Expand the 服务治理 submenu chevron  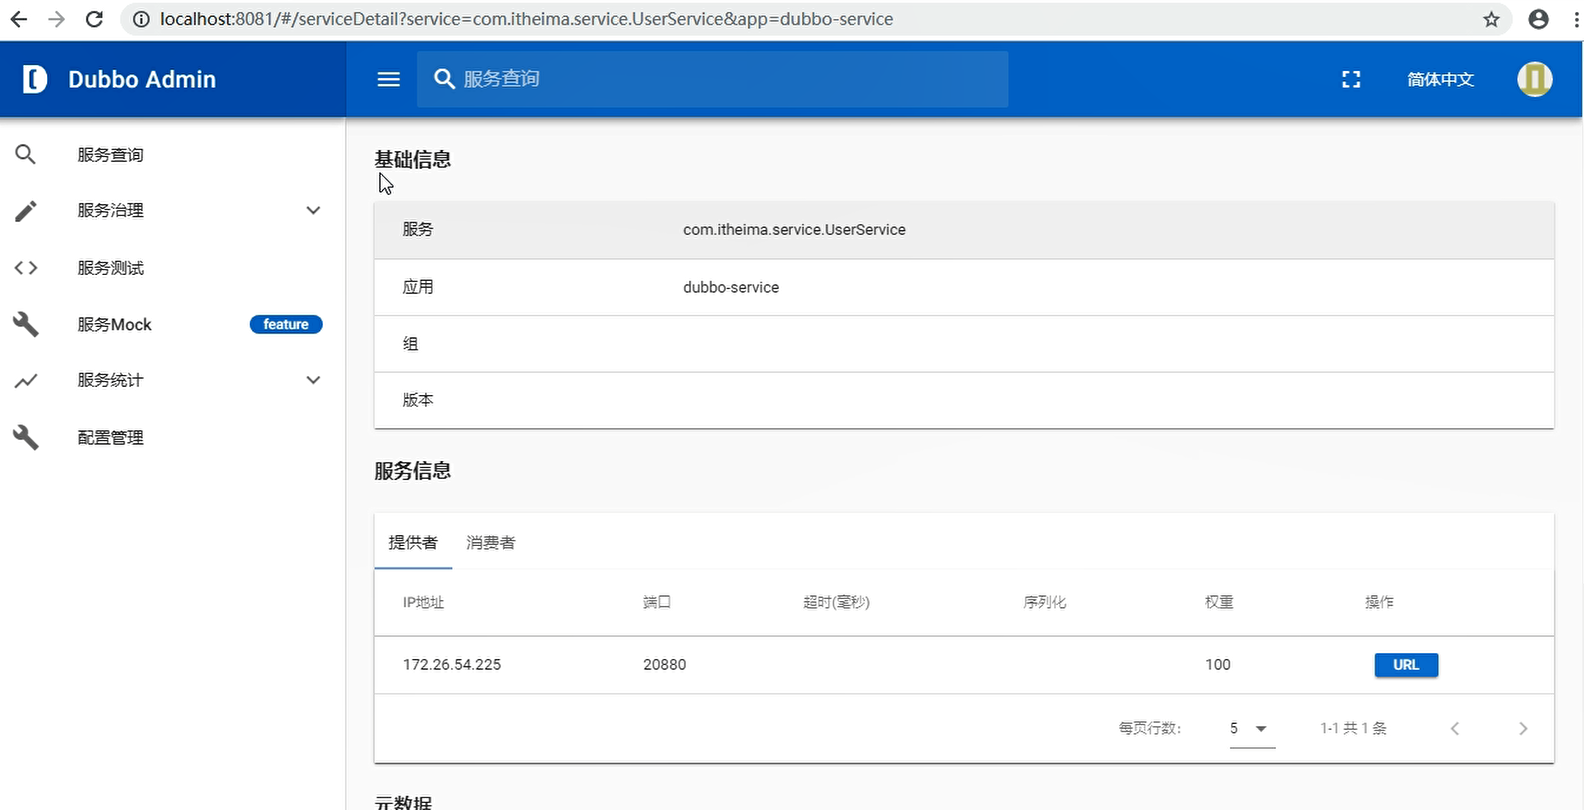tap(313, 210)
